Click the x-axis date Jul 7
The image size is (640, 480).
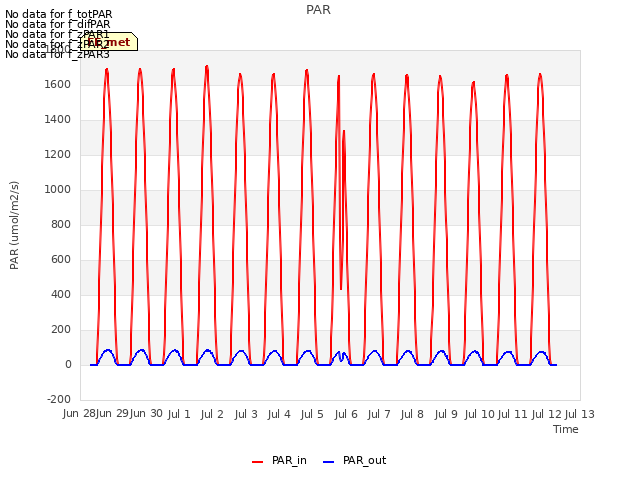(379, 414)
